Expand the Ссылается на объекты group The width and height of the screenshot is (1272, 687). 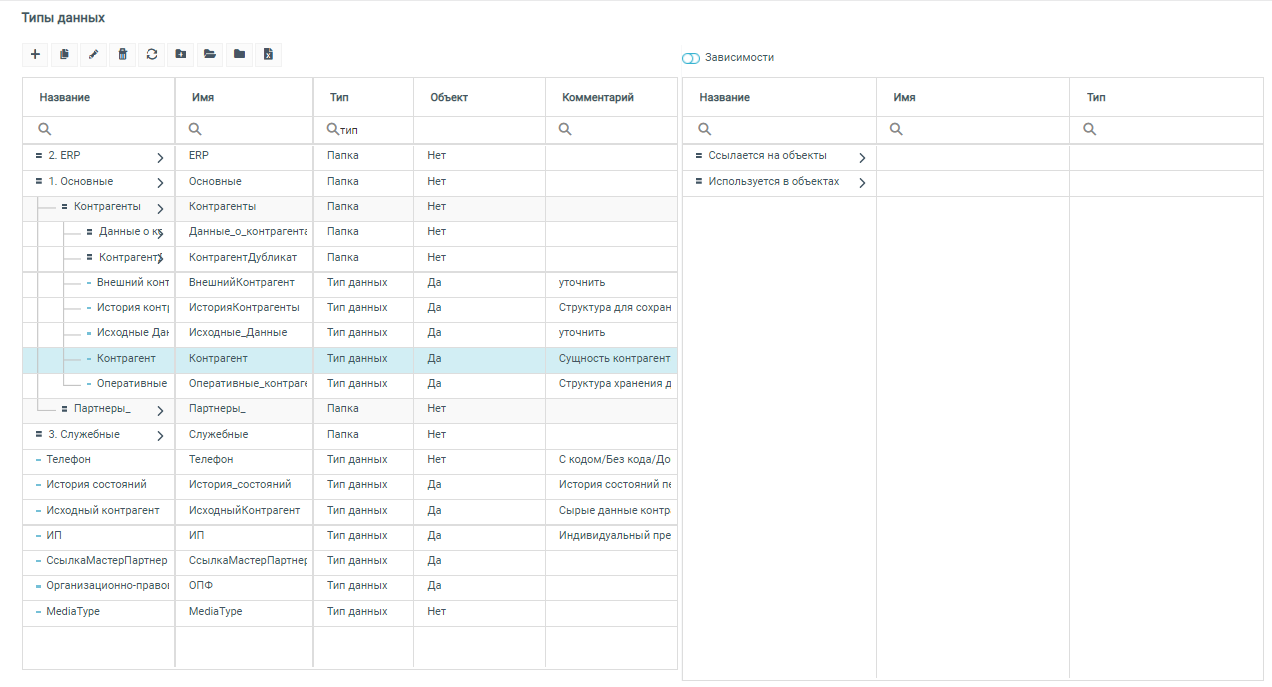pyautogui.click(x=862, y=157)
